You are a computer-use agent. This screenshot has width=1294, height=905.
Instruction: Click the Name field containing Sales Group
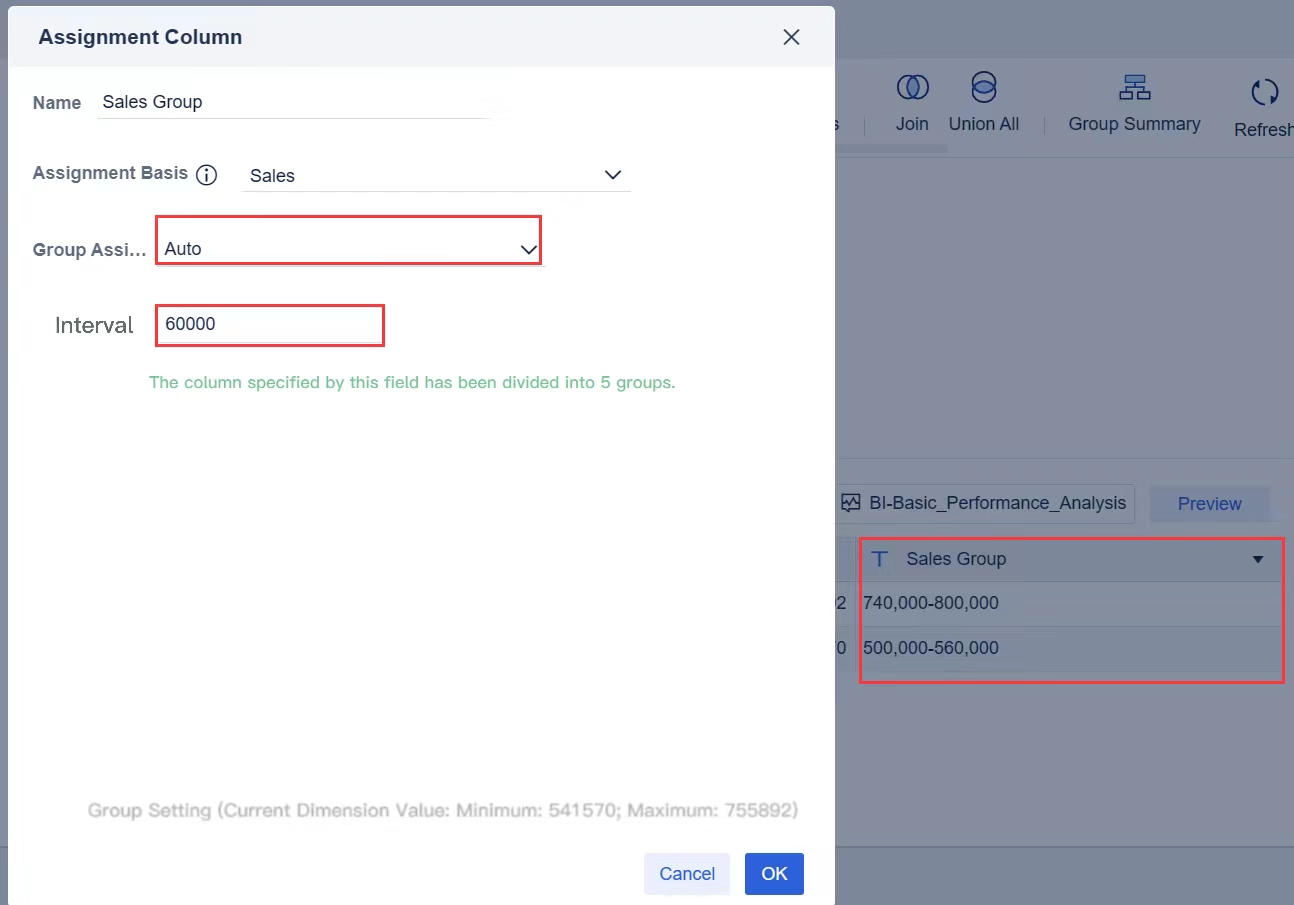292,102
